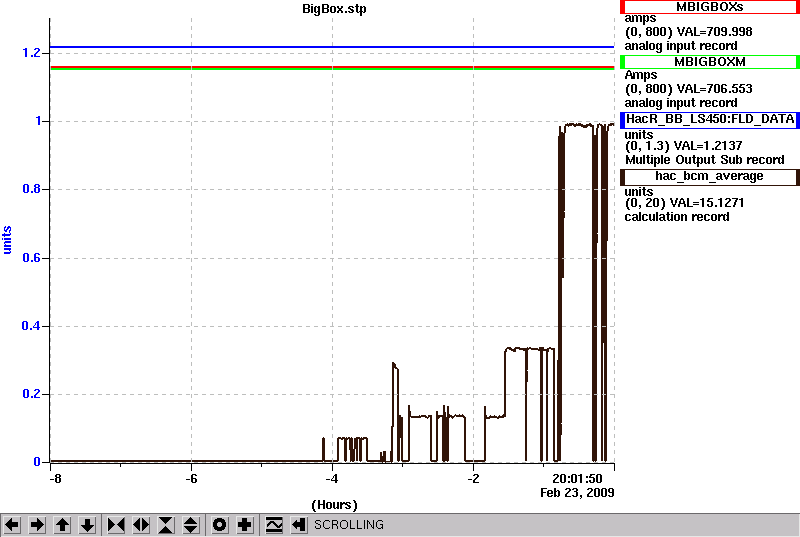Click the 0.8 y-axis tick label
Image resolution: width=800 pixels, height=537 pixels.
[x=31, y=189]
